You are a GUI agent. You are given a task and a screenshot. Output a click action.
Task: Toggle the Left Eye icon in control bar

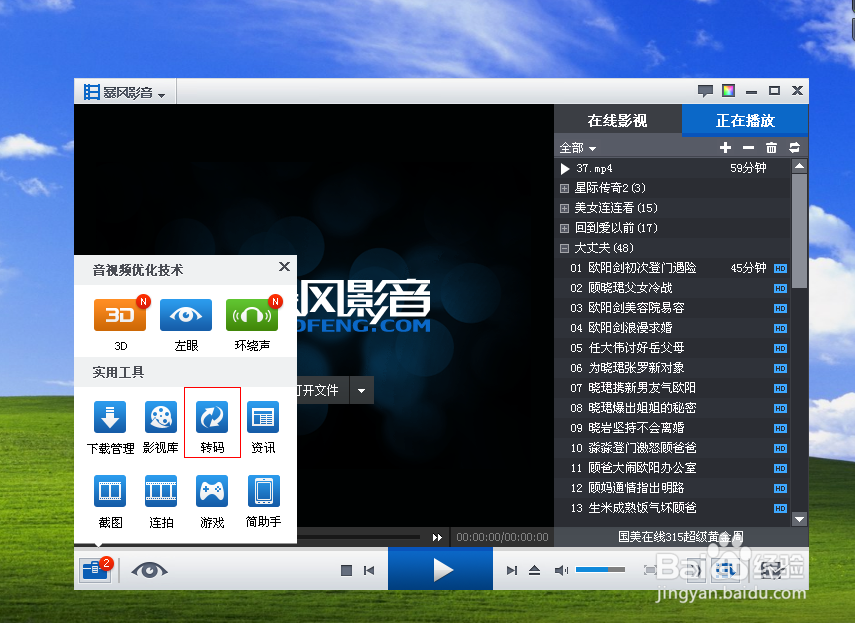point(149,570)
